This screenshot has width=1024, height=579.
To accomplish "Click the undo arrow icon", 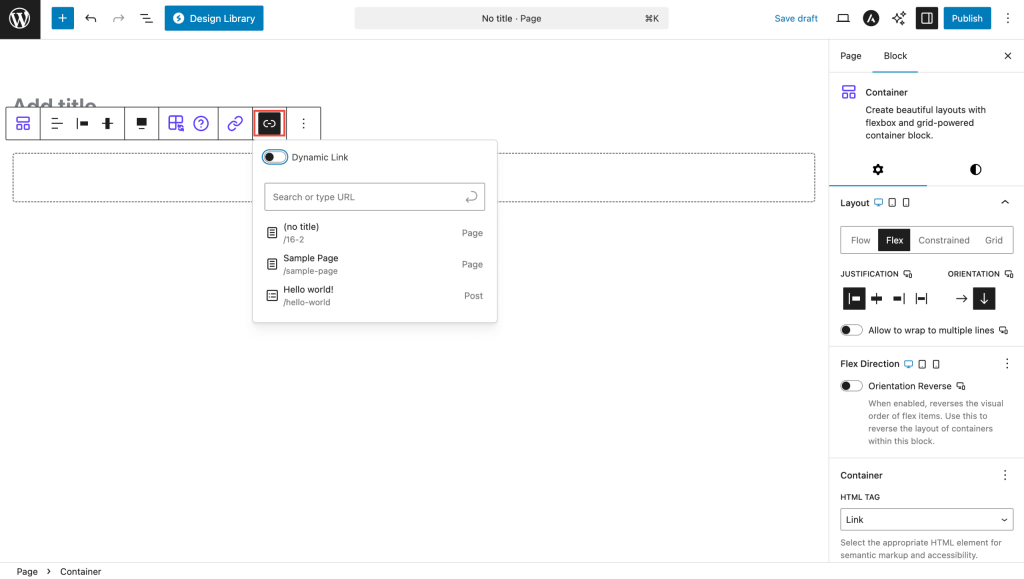I will [x=91, y=18].
